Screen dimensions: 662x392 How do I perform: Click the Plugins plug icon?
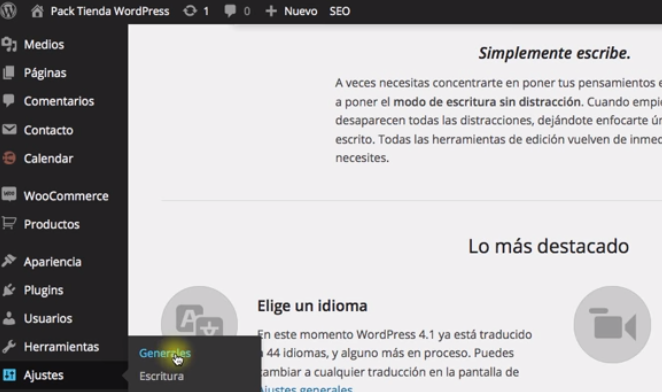coord(9,290)
